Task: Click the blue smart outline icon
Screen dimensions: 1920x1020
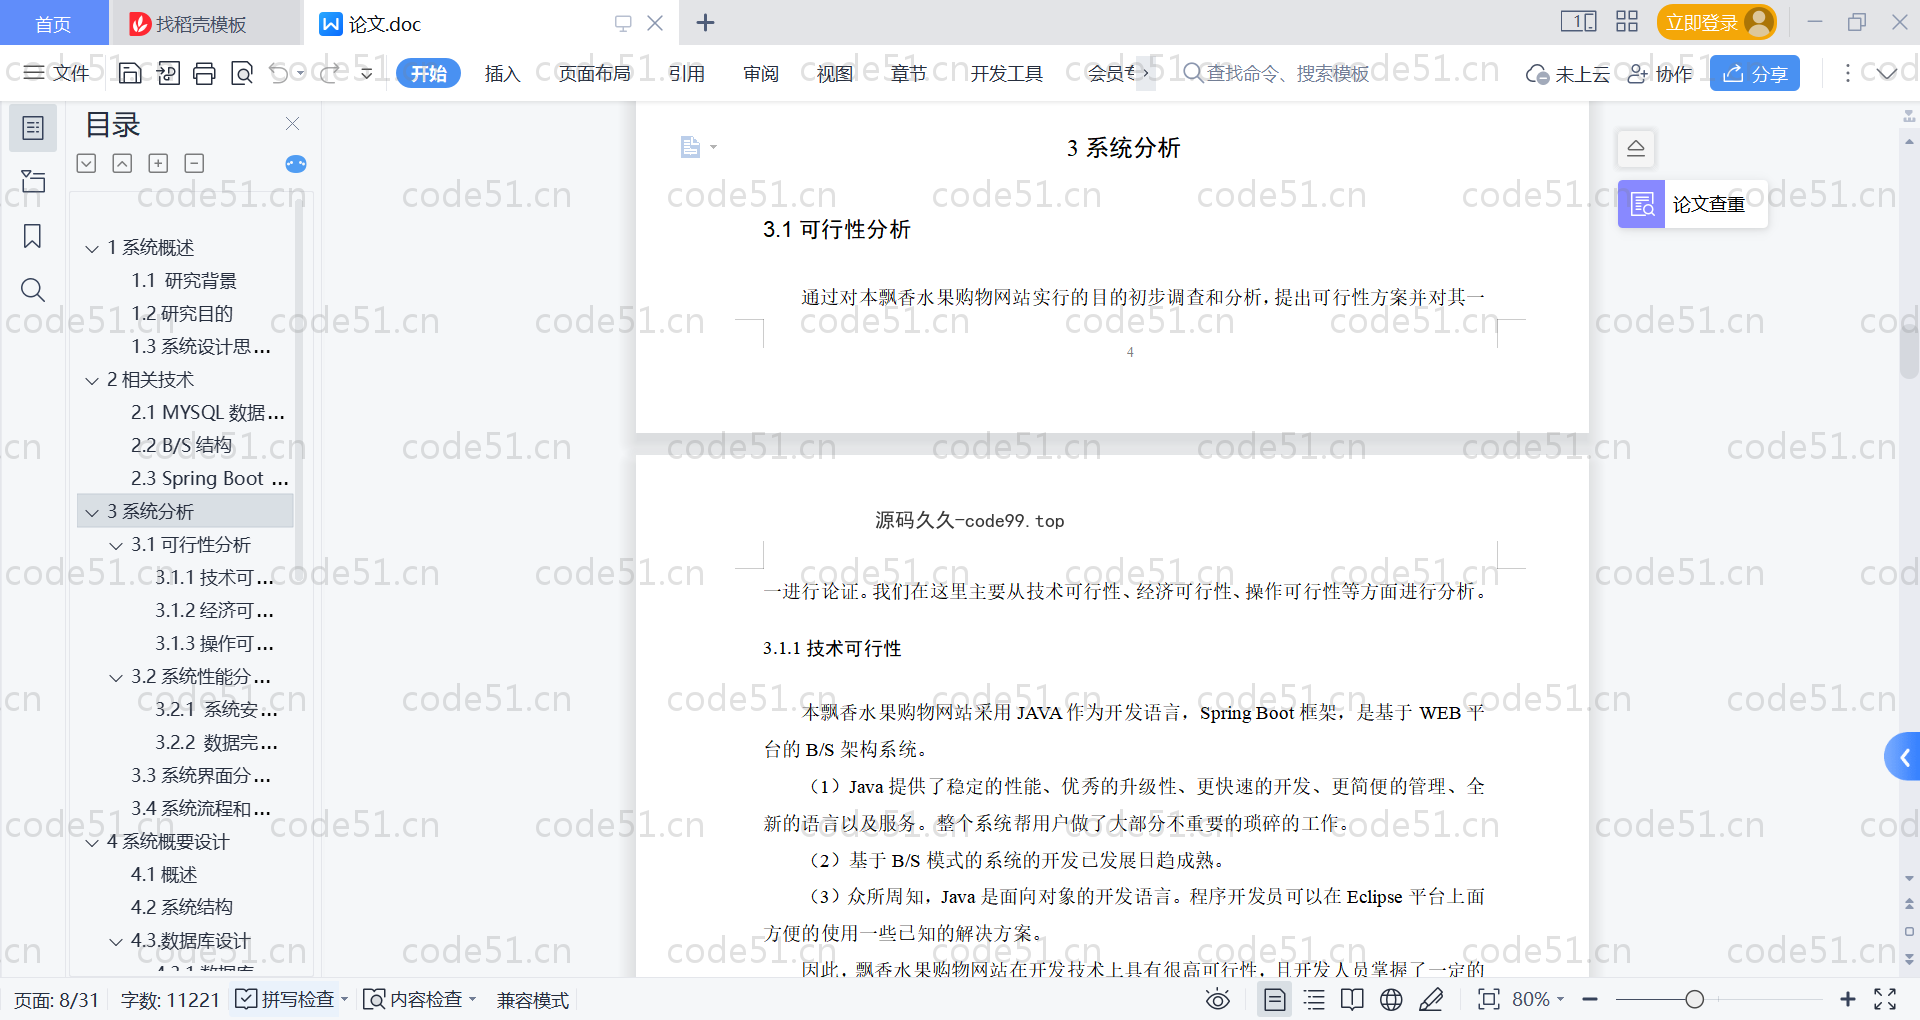Action: [x=296, y=164]
